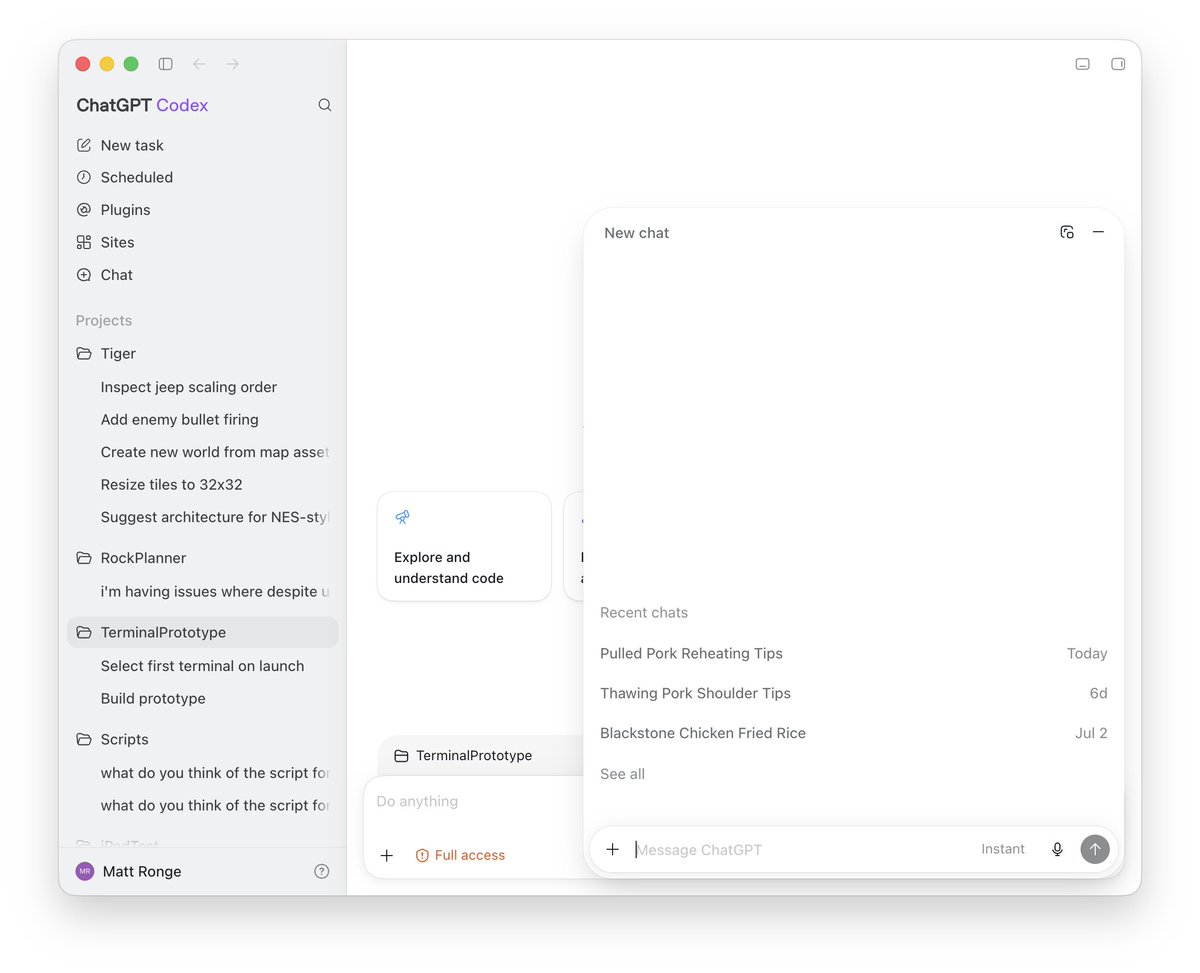
Task: Open Pulled Pork Reheating Tips chat
Action: click(853, 653)
